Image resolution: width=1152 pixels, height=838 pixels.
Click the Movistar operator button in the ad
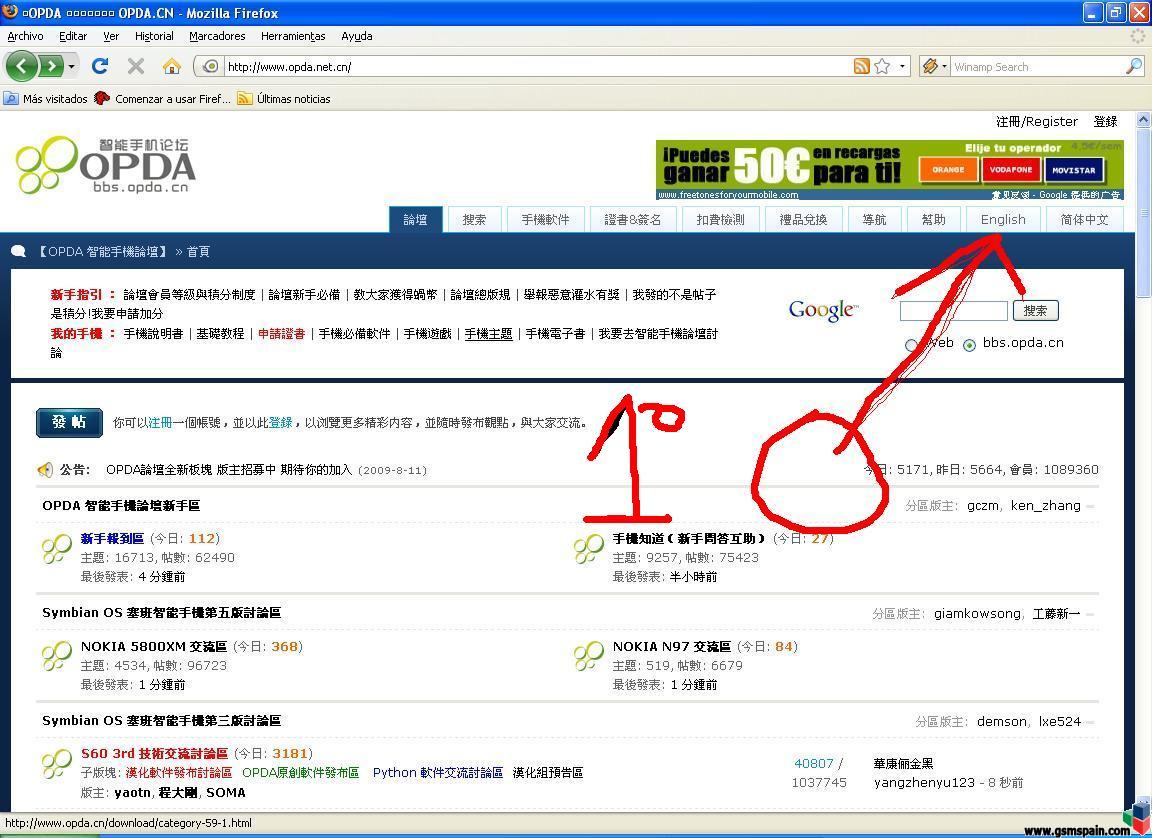click(x=1073, y=170)
